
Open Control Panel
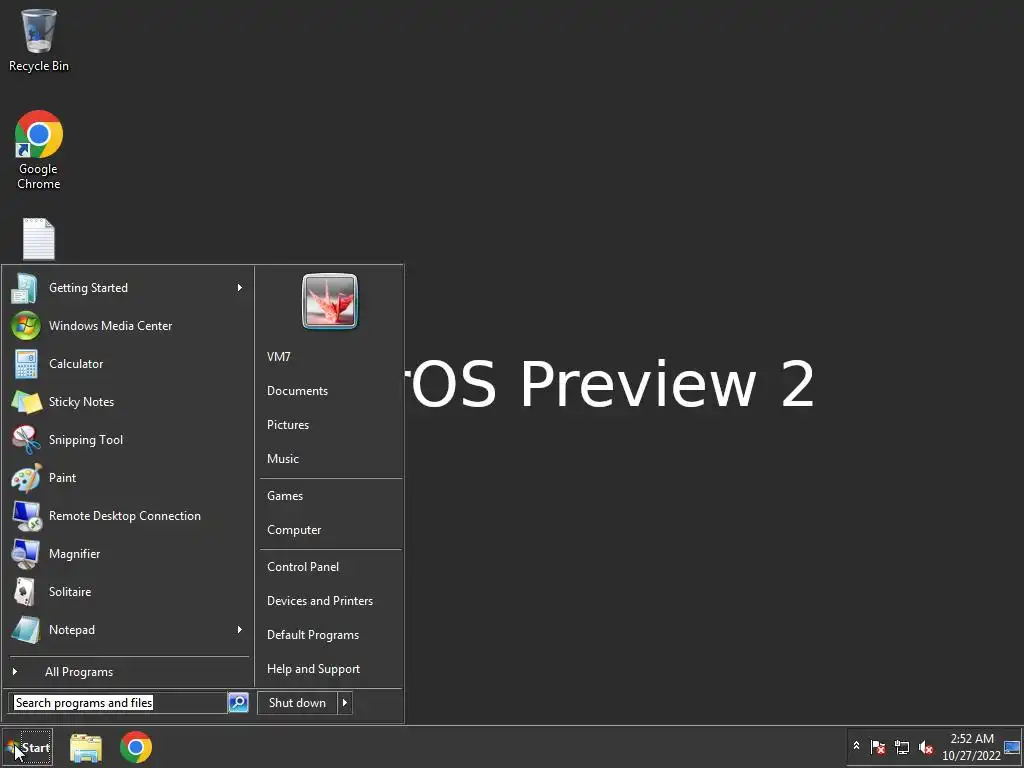303,567
